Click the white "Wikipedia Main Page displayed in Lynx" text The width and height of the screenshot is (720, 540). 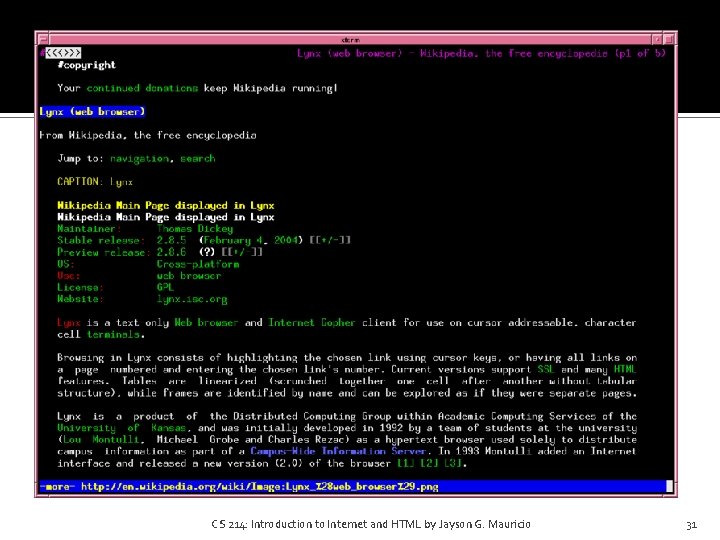(166, 217)
